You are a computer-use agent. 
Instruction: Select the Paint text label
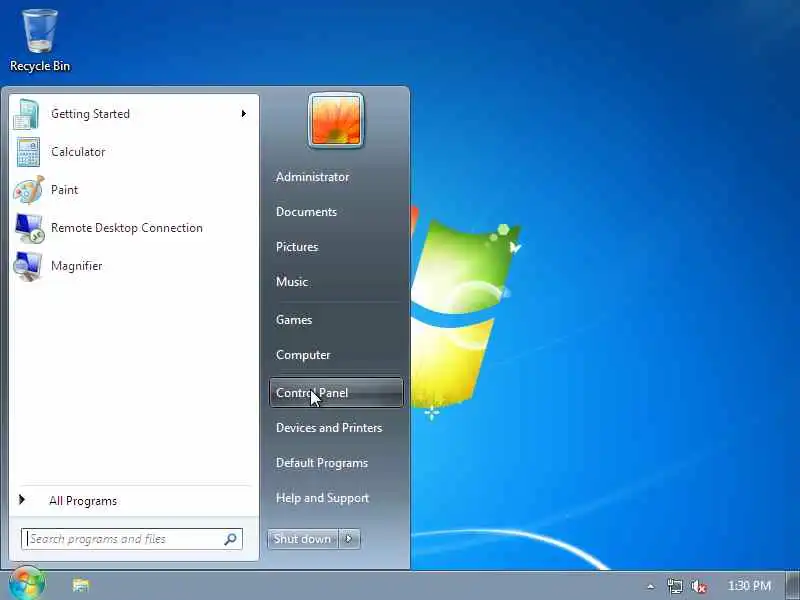coord(64,190)
